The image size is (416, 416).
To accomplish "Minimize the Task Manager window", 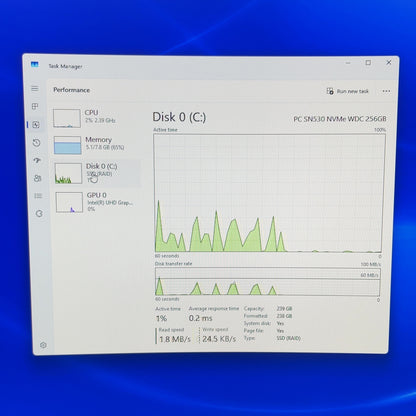I will tap(348, 63).
